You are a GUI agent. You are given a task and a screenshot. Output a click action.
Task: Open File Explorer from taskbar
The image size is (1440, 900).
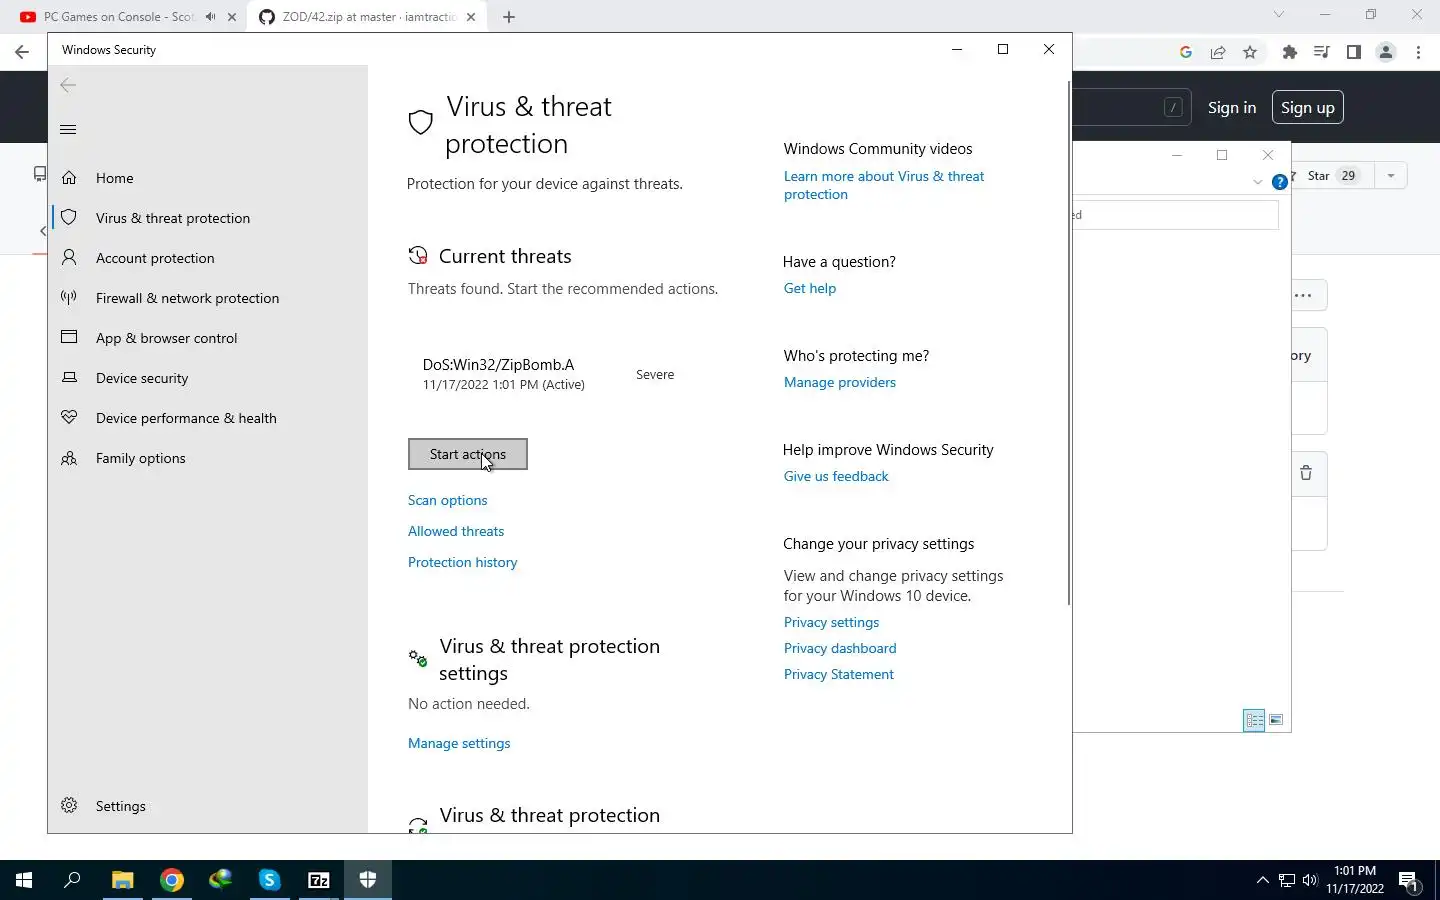coord(122,880)
